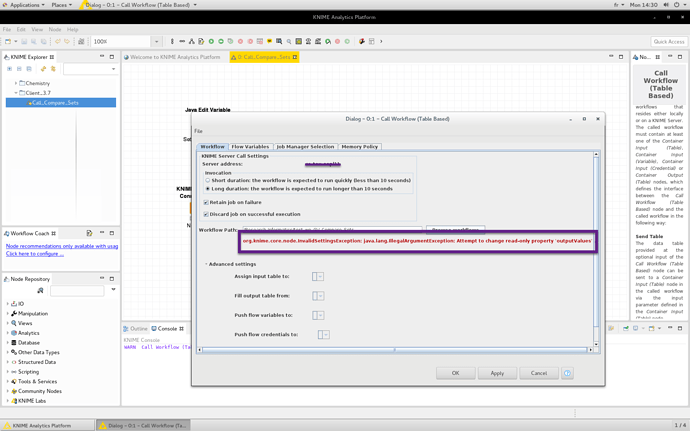Switch to the Job Manager Selection tab
This screenshot has width=690, height=431.
coord(305,147)
